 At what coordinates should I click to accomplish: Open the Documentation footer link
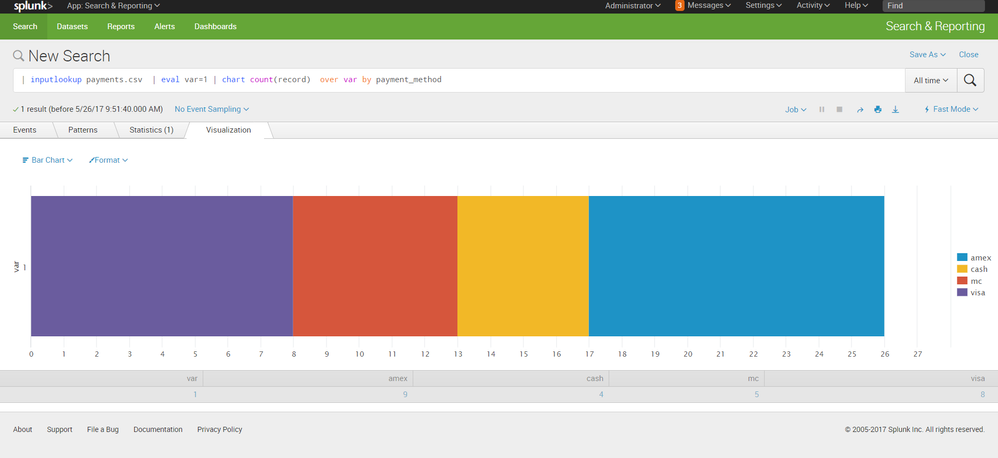click(x=158, y=429)
